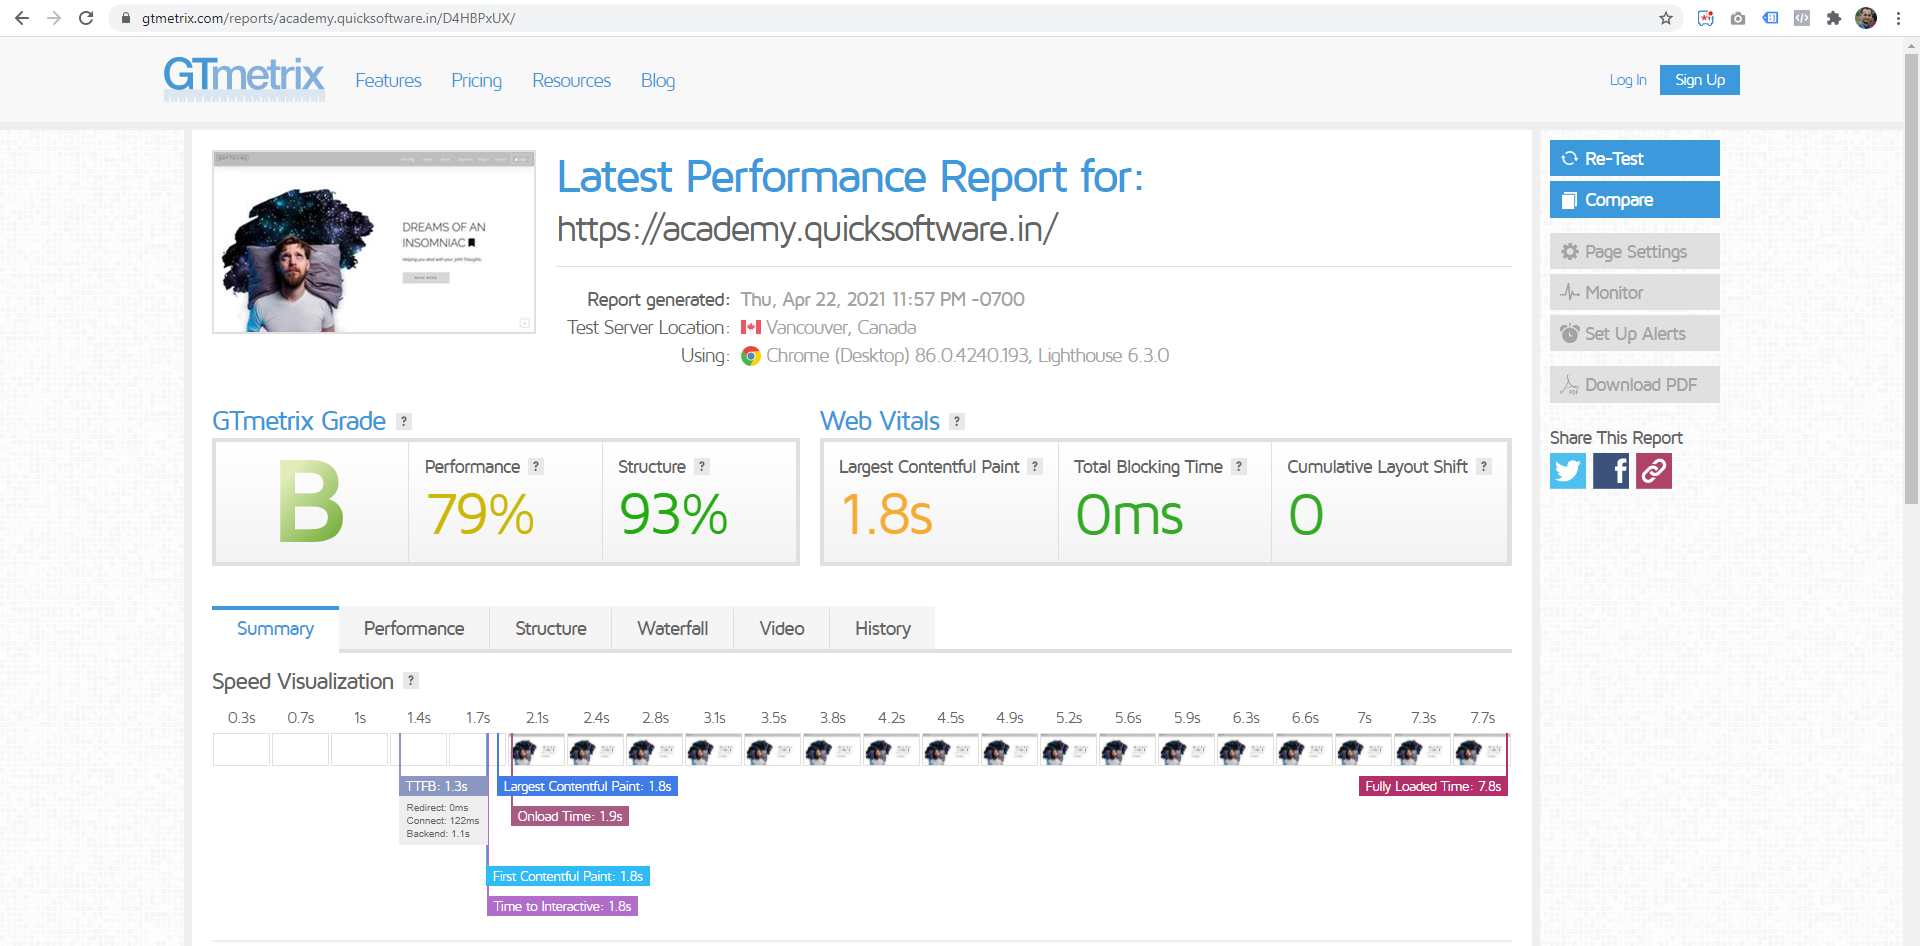Click the filmstrip frame at 4.5s
This screenshot has width=1920, height=946.
[x=950, y=750]
